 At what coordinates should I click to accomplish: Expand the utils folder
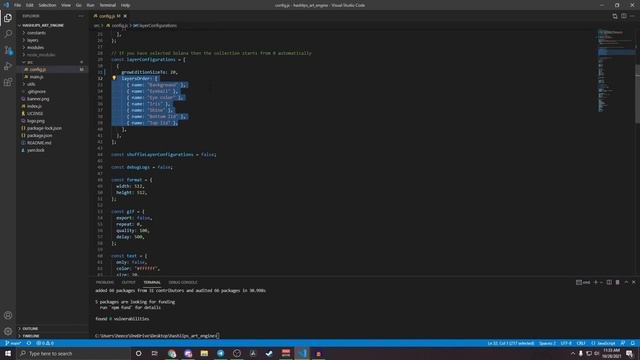point(52,84)
